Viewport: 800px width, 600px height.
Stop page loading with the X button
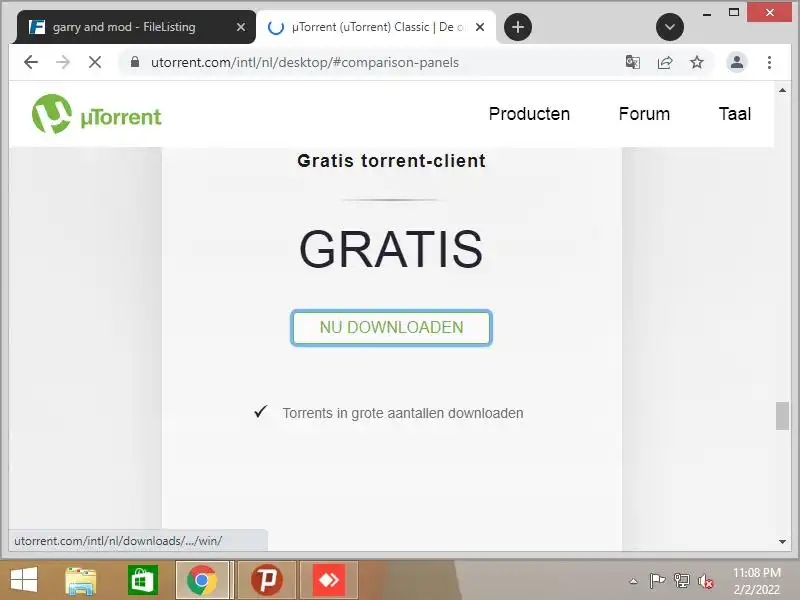point(95,62)
